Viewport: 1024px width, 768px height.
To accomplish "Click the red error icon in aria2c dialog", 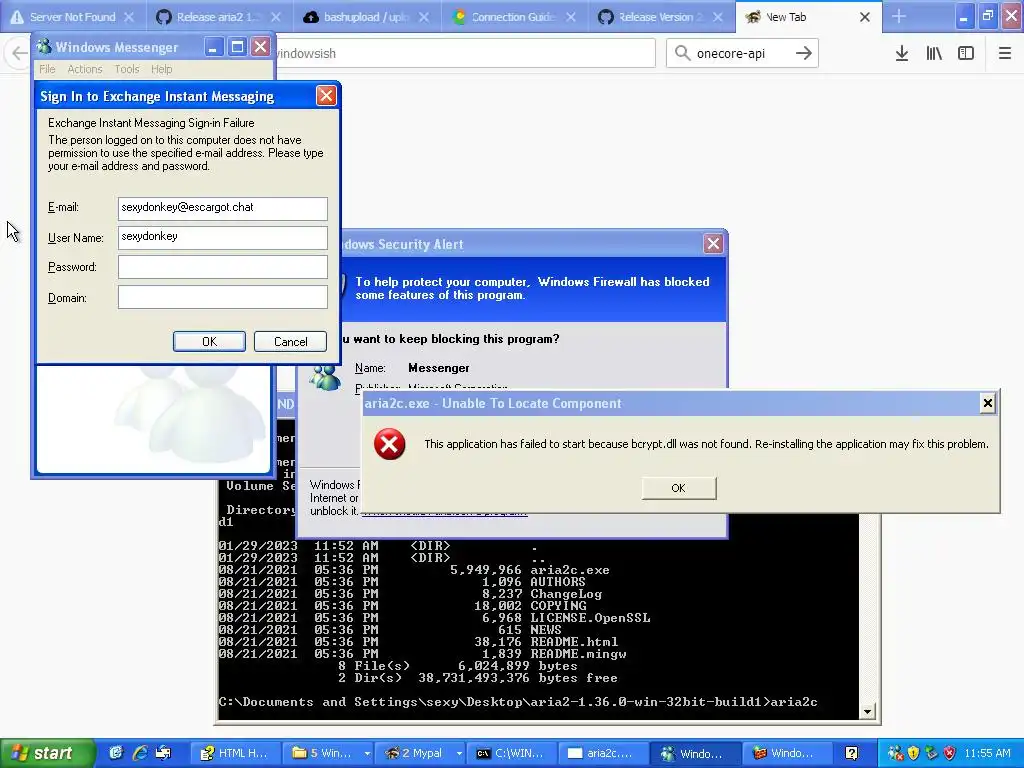I will [389, 444].
